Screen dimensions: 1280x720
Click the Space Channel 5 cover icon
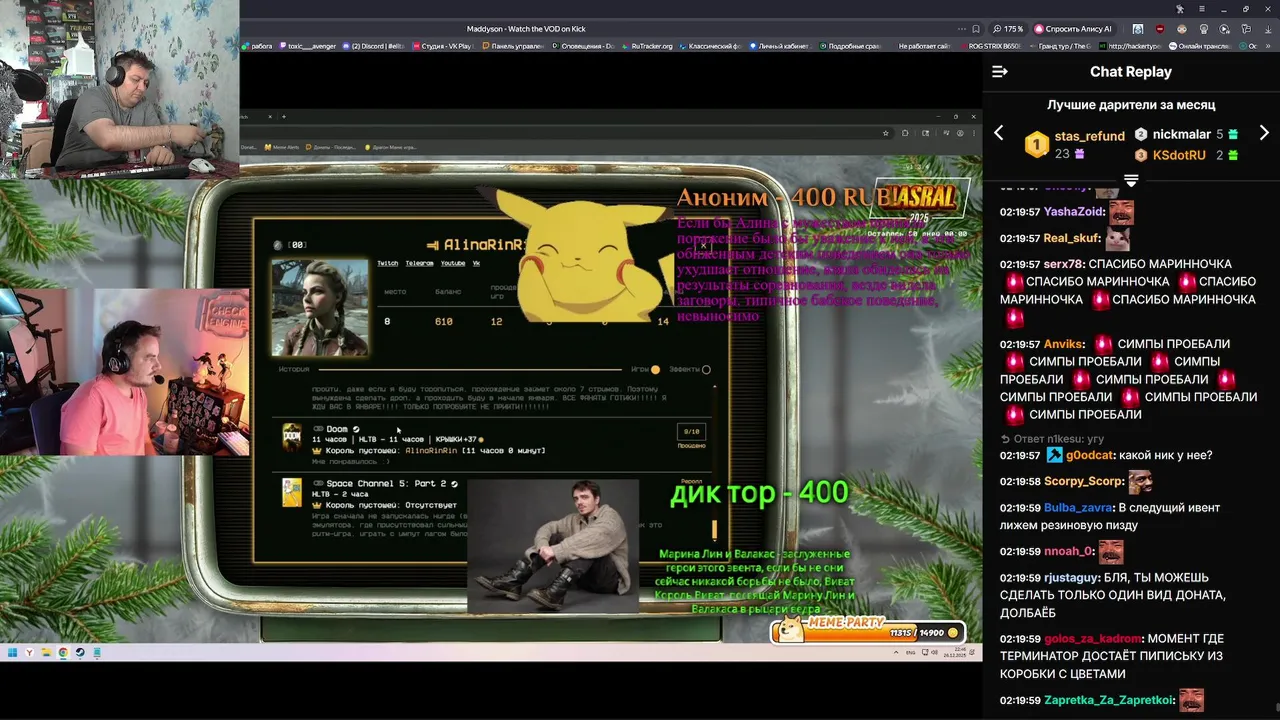pos(291,492)
